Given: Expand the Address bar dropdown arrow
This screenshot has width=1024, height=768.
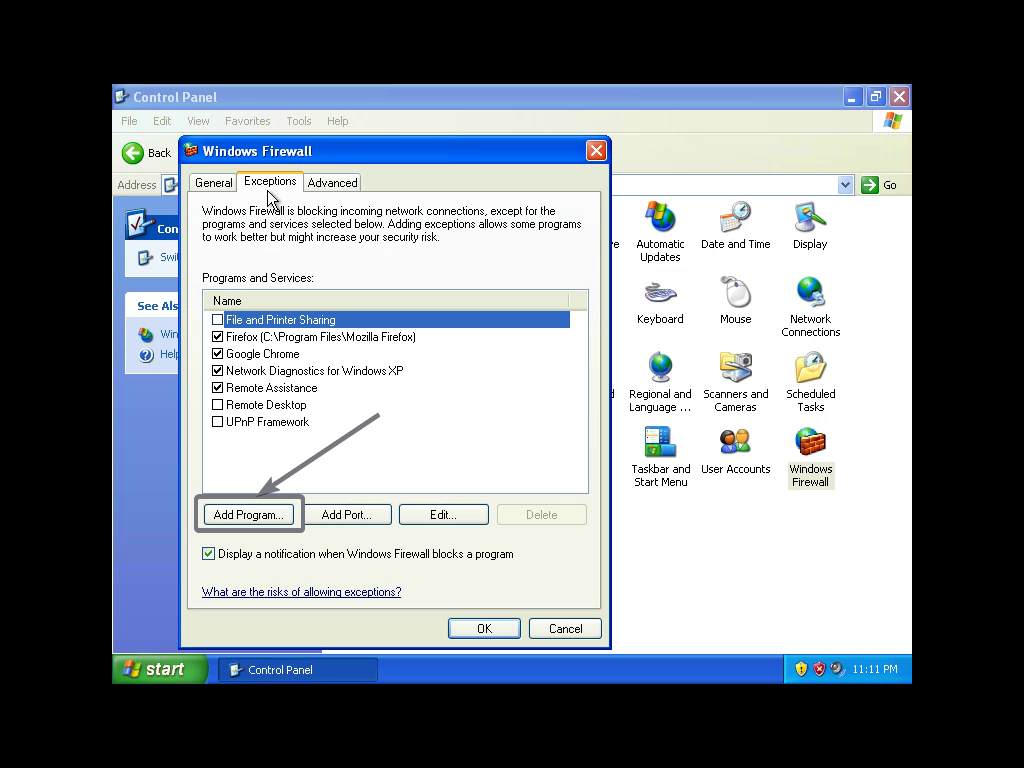Looking at the screenshot, I should (x=845, y=185).
